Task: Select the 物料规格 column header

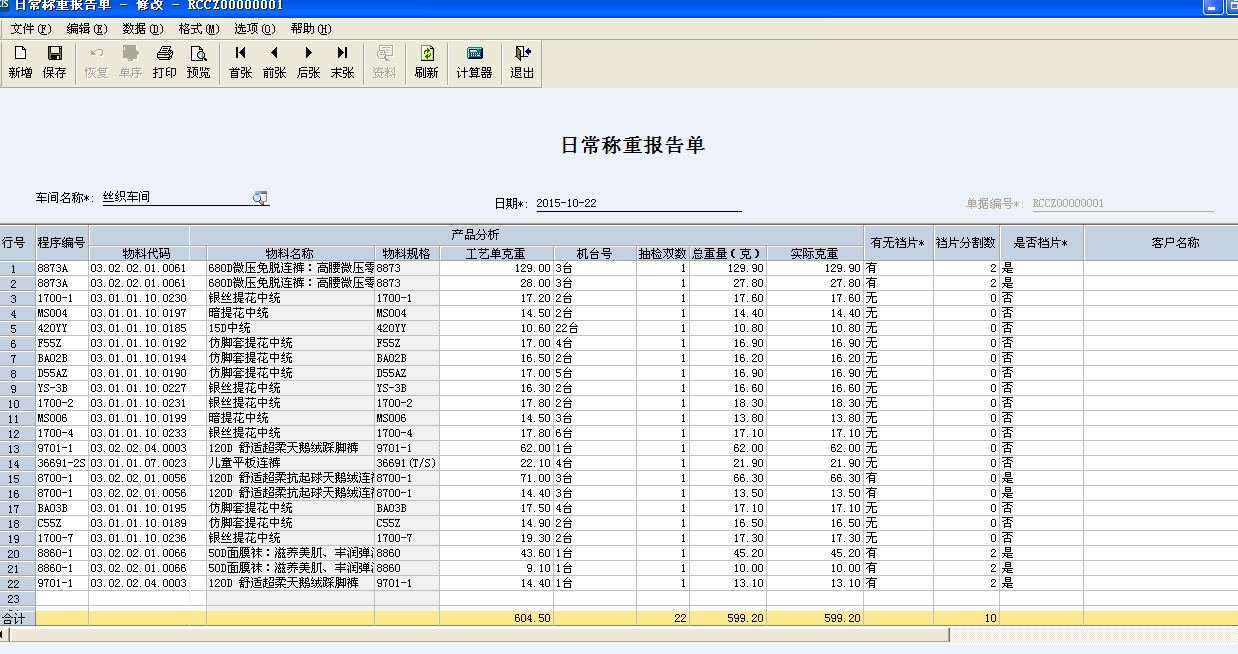Action: coord(407,254)
